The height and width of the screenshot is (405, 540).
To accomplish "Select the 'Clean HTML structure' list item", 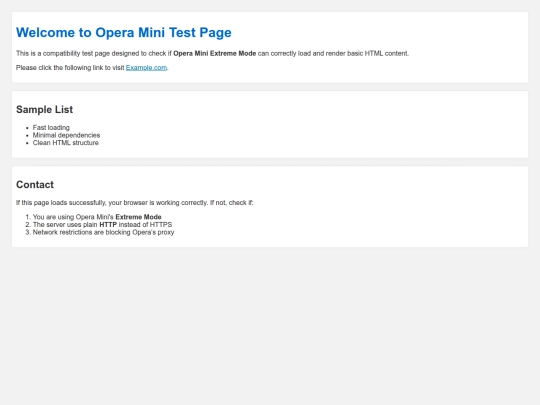I will coord(65,143).
